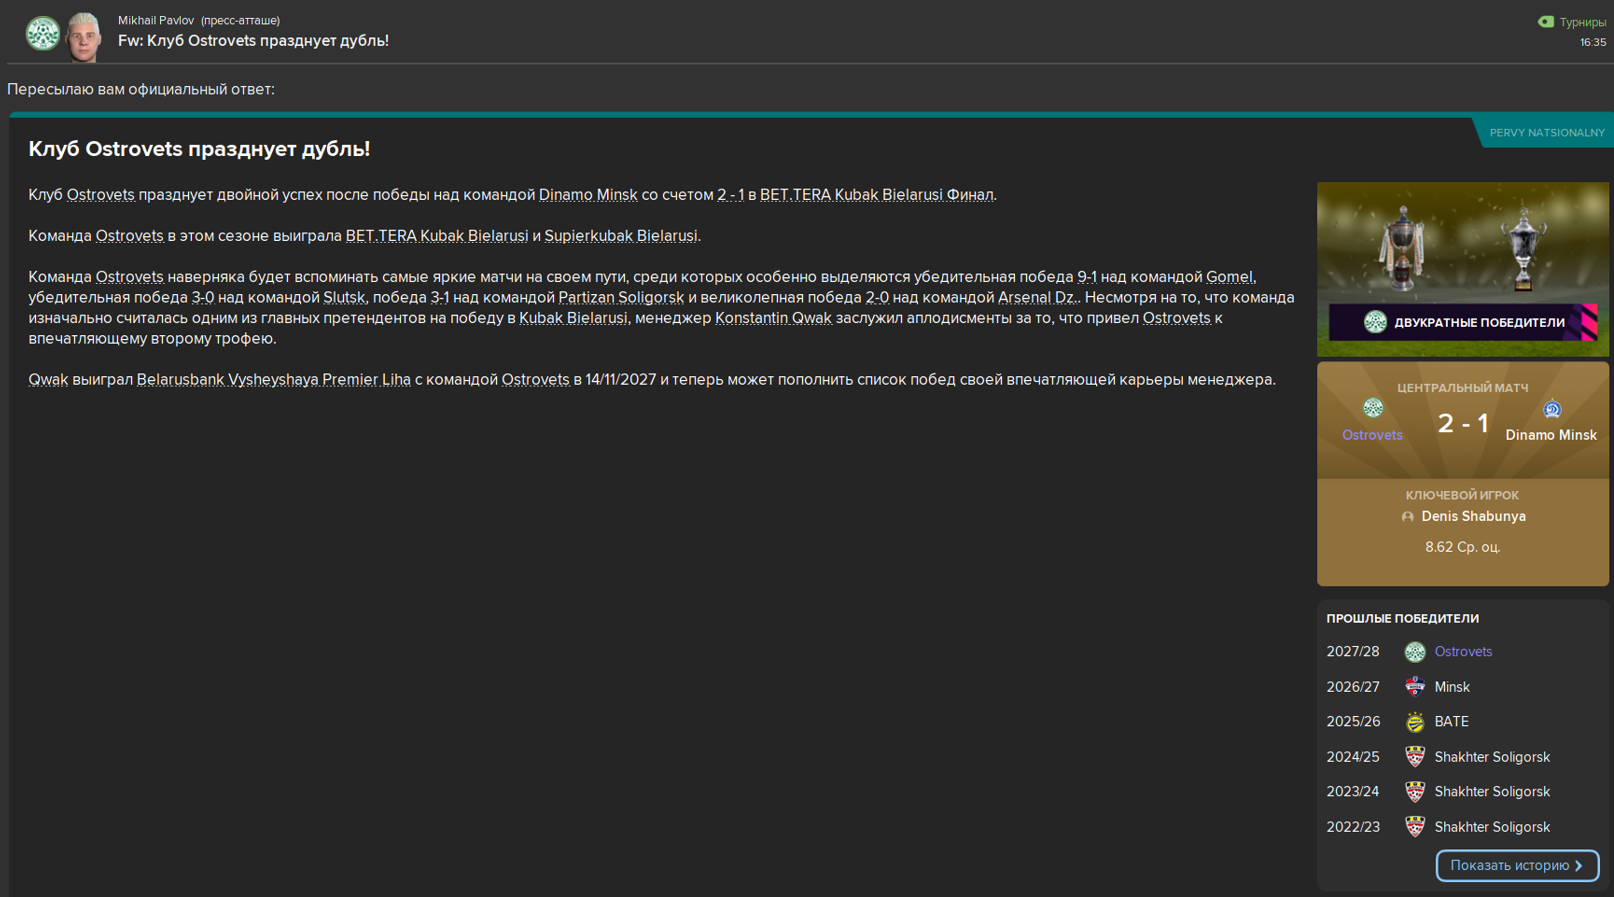
Task: Open BATE in the past winners list
Action: [1451, 721]
